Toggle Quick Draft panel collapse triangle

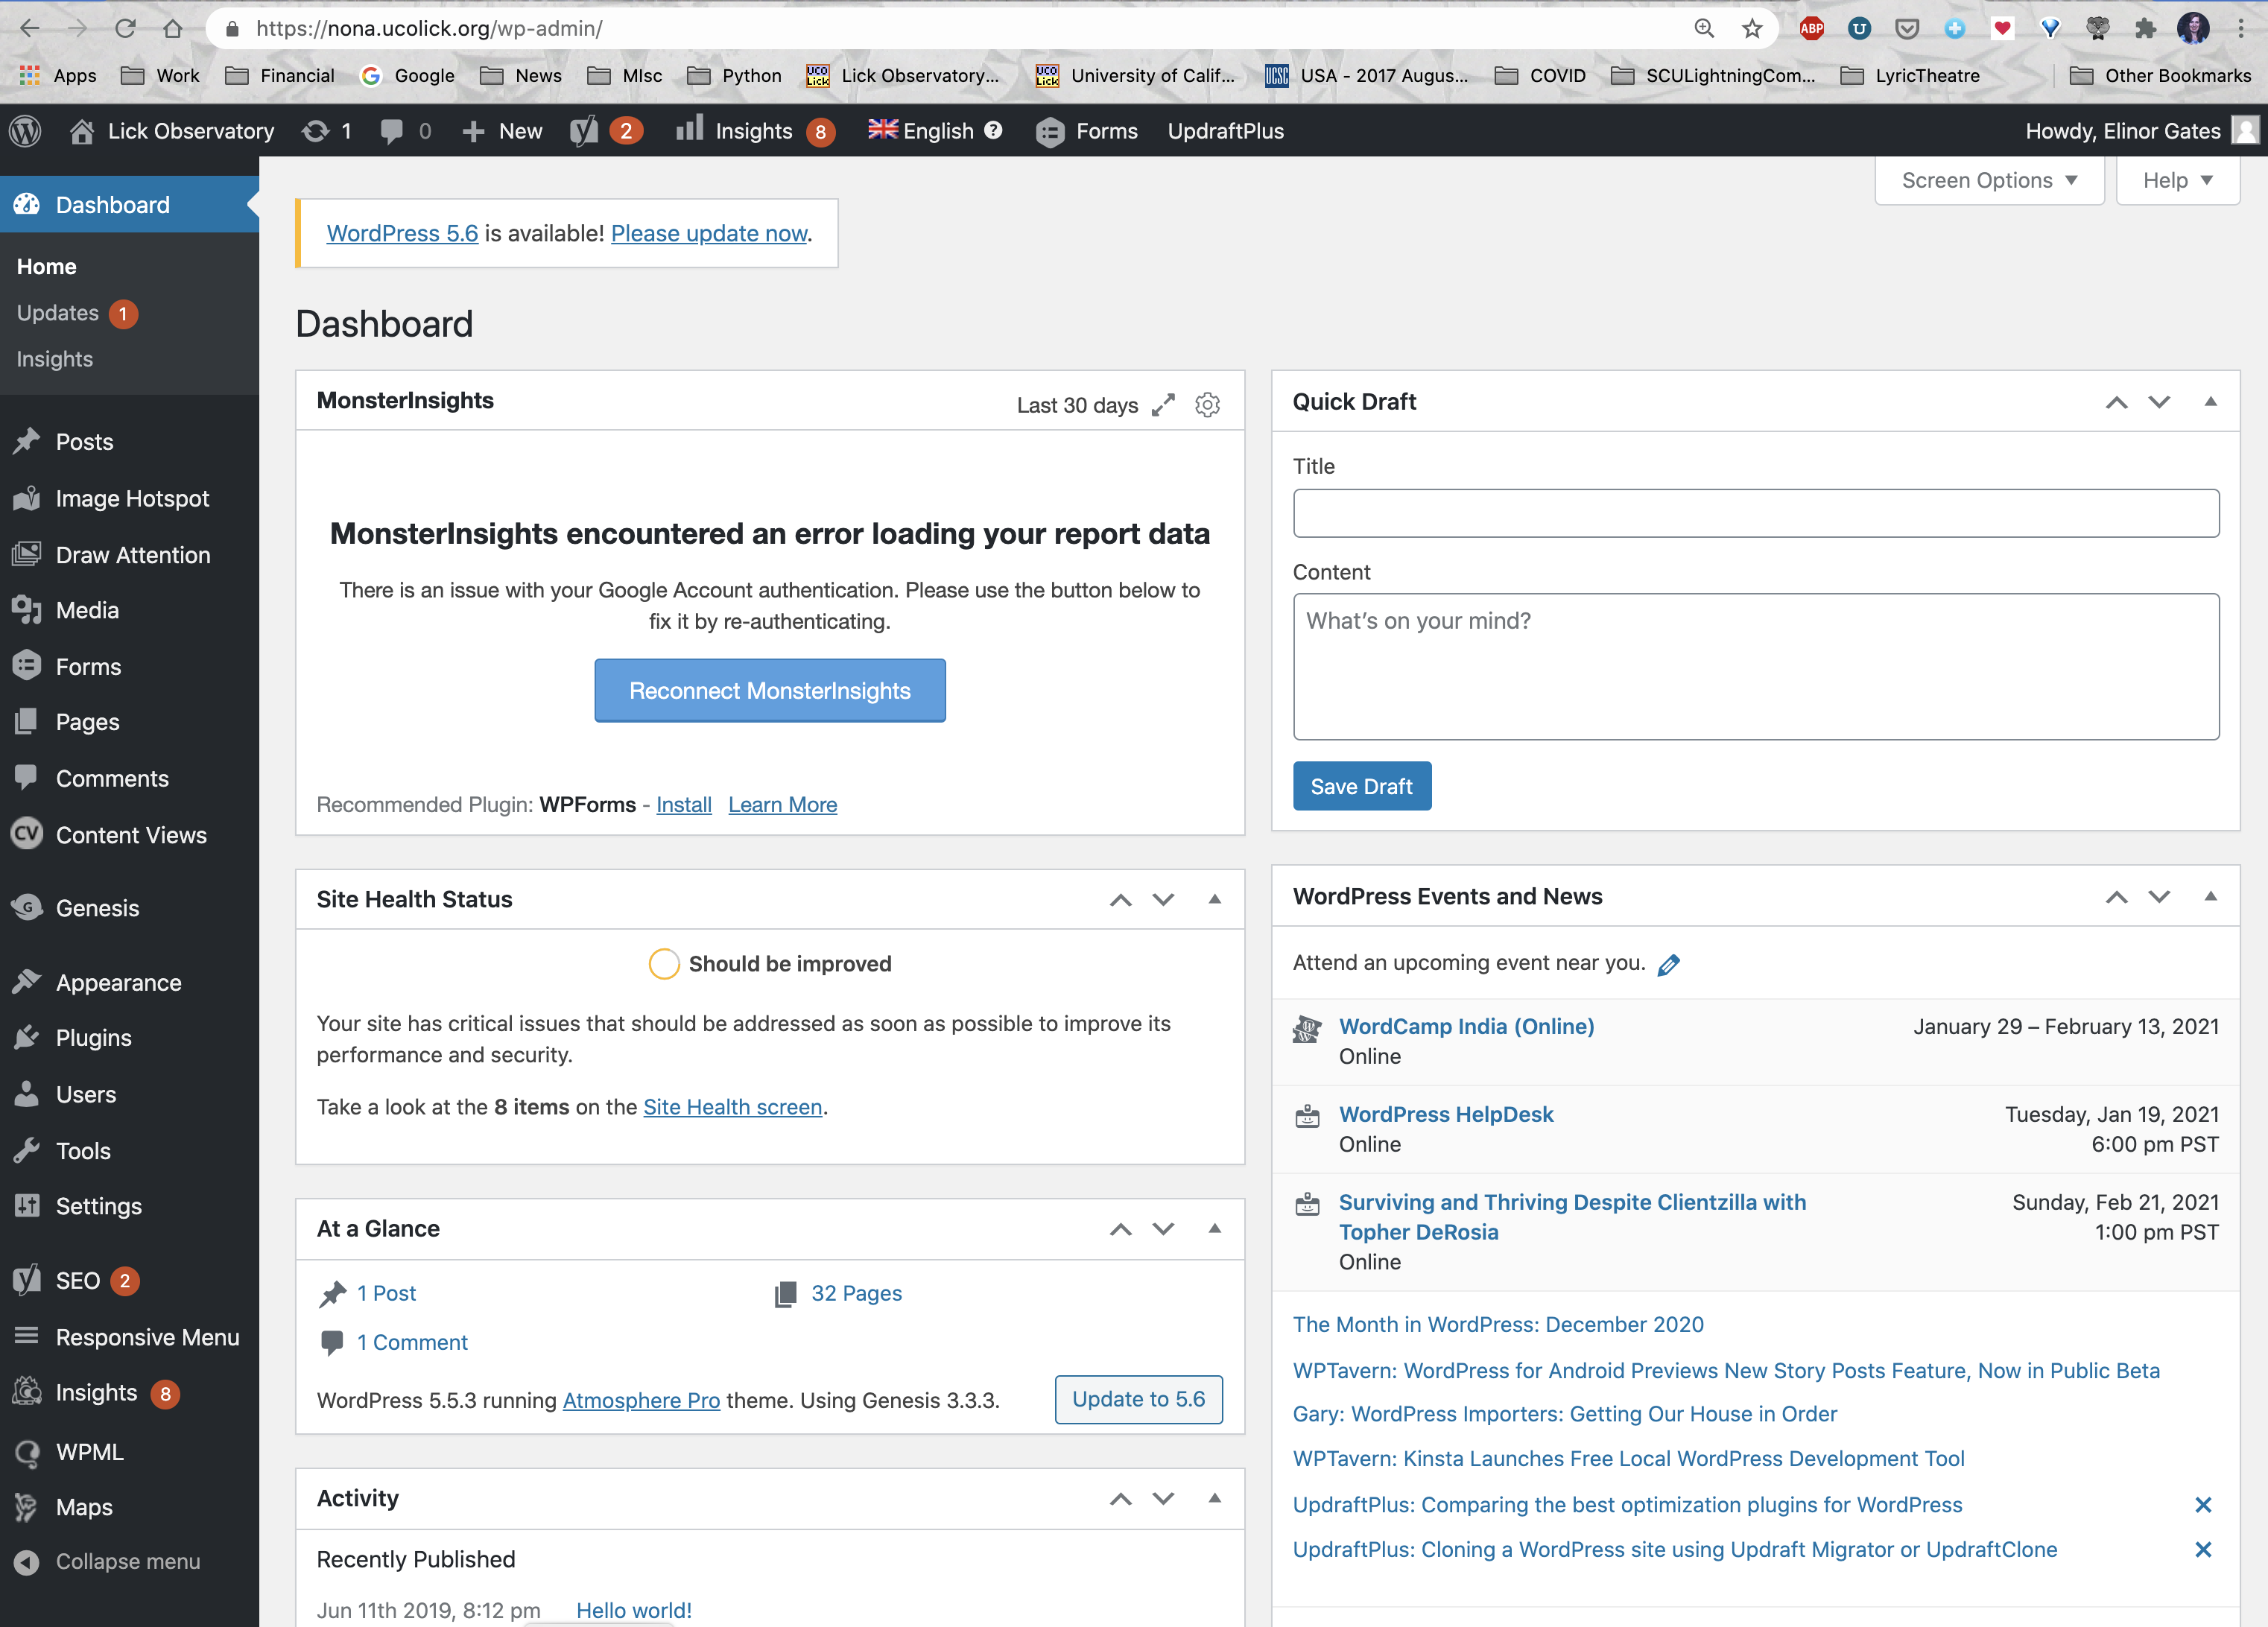pyautogui.click(x=2211, y=401)
